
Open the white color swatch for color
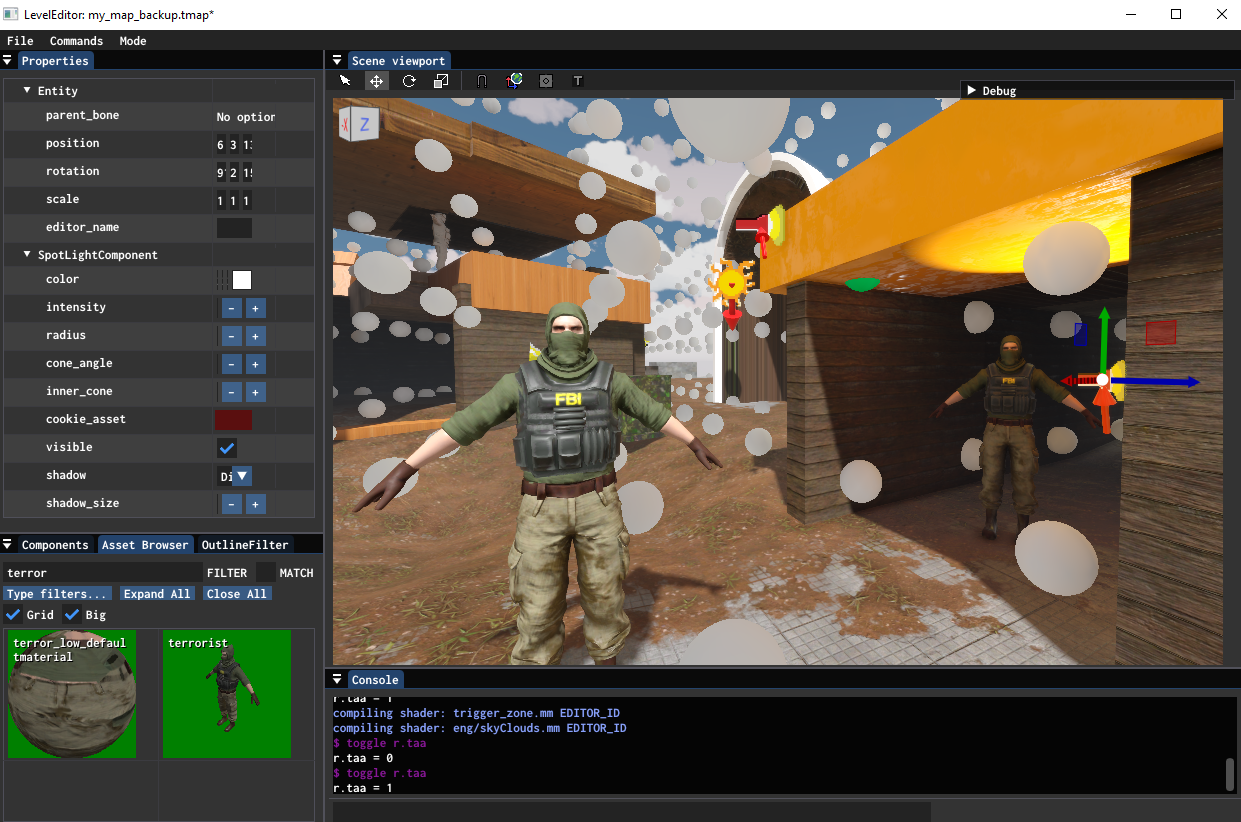point(242,280)
